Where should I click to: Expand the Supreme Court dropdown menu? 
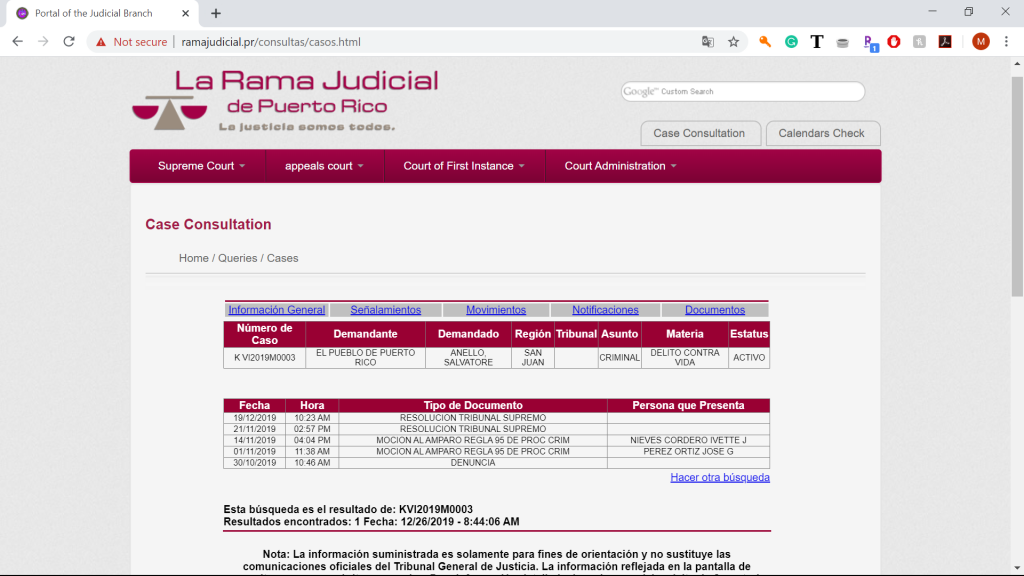pyautogui.click(x=201, y=166)
